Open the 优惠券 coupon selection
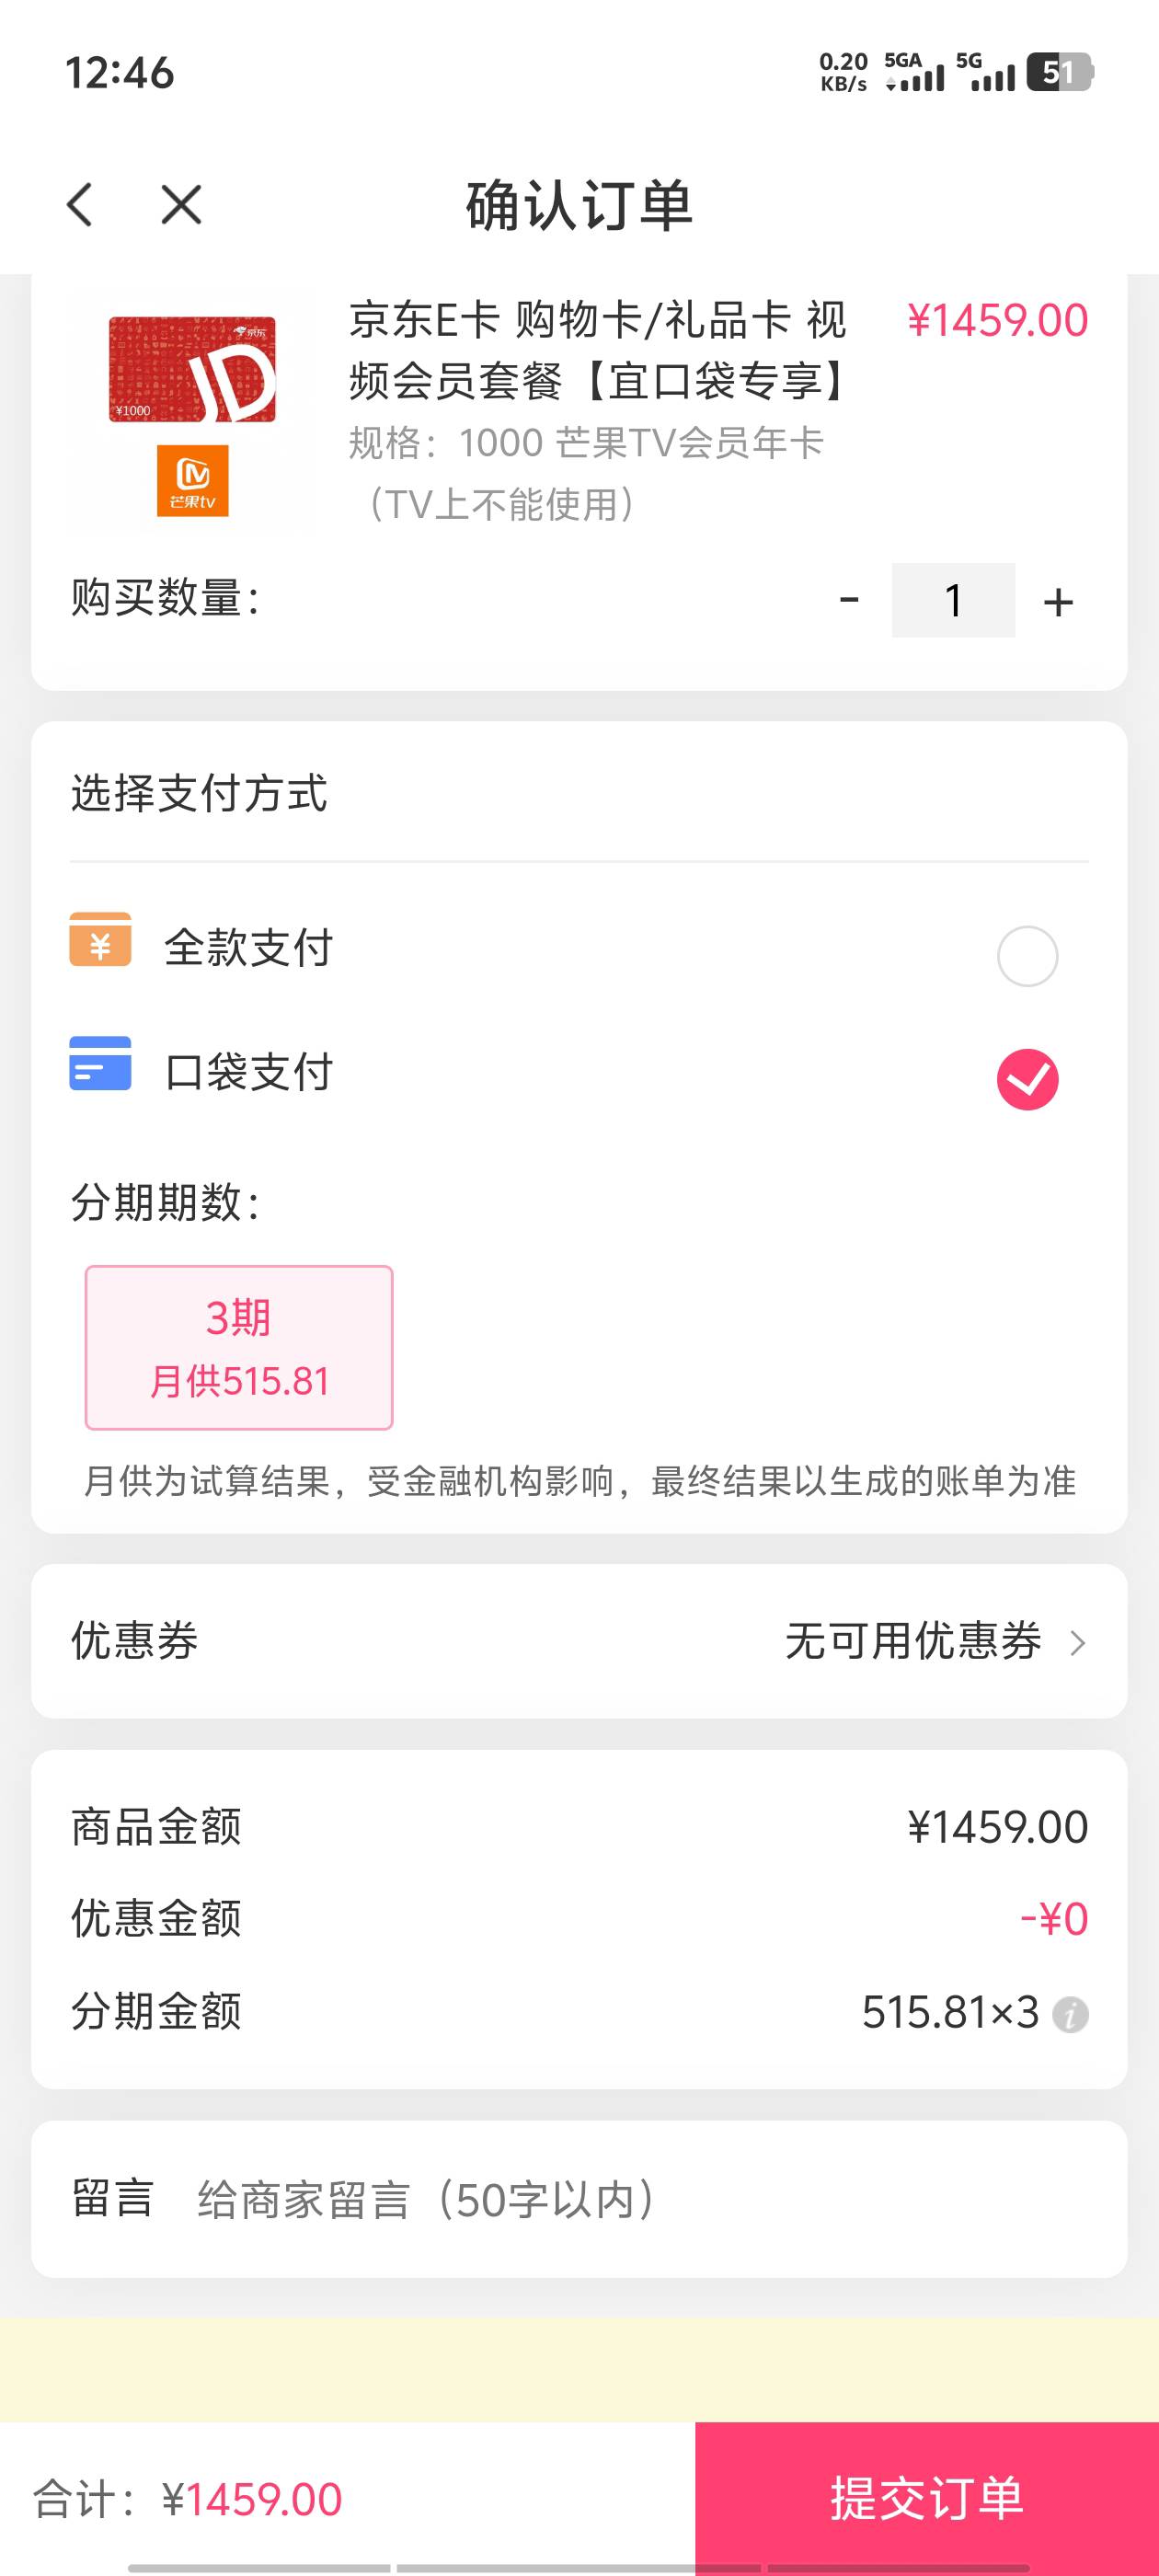 (x=579, y=1641)
